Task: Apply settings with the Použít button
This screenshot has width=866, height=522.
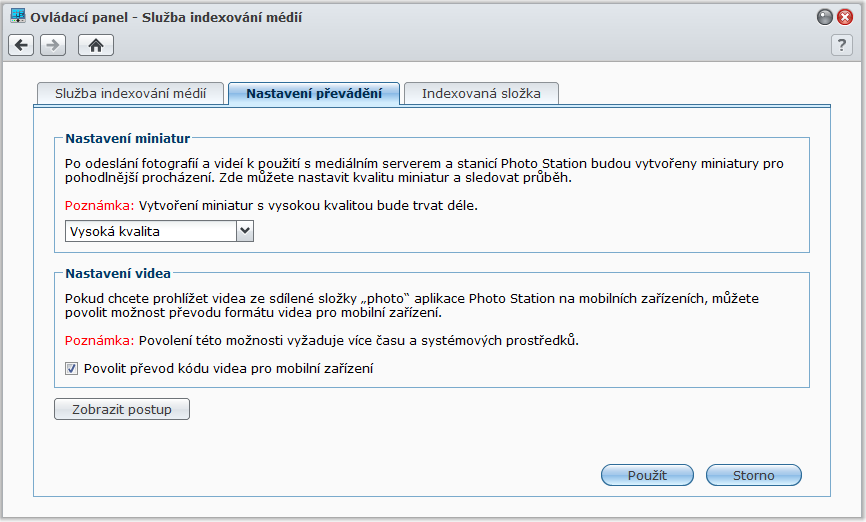Action: pos(647,475)
